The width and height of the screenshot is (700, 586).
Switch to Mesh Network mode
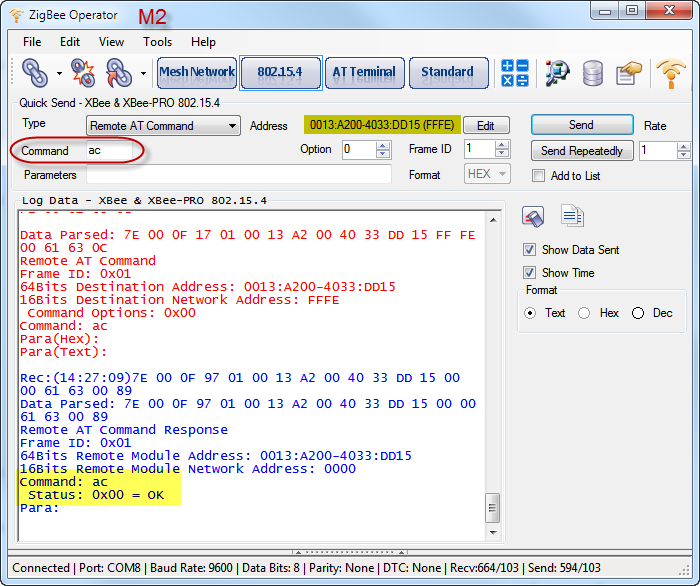pos(197,72)
